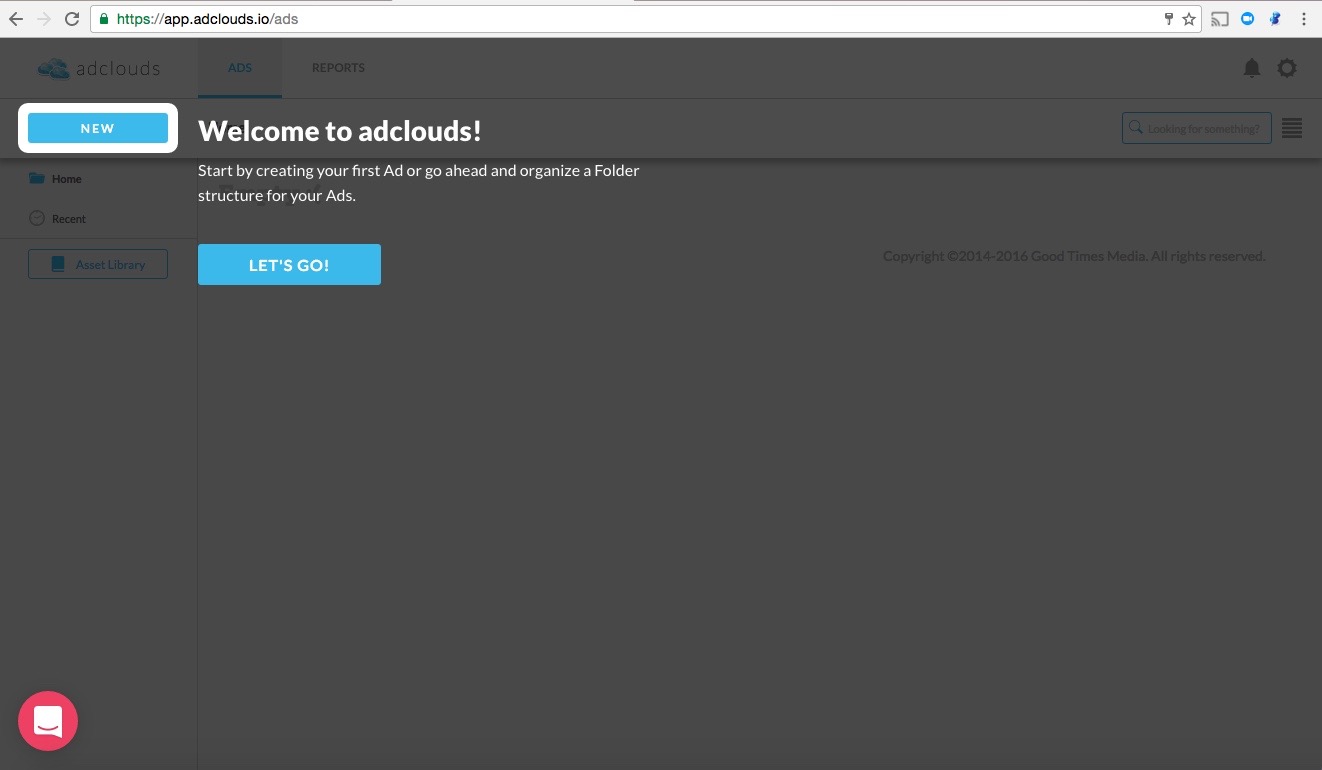This screenshot has height=770, width=1322.
Task: Open the Recent items list
Action: [x=58, y=219]
